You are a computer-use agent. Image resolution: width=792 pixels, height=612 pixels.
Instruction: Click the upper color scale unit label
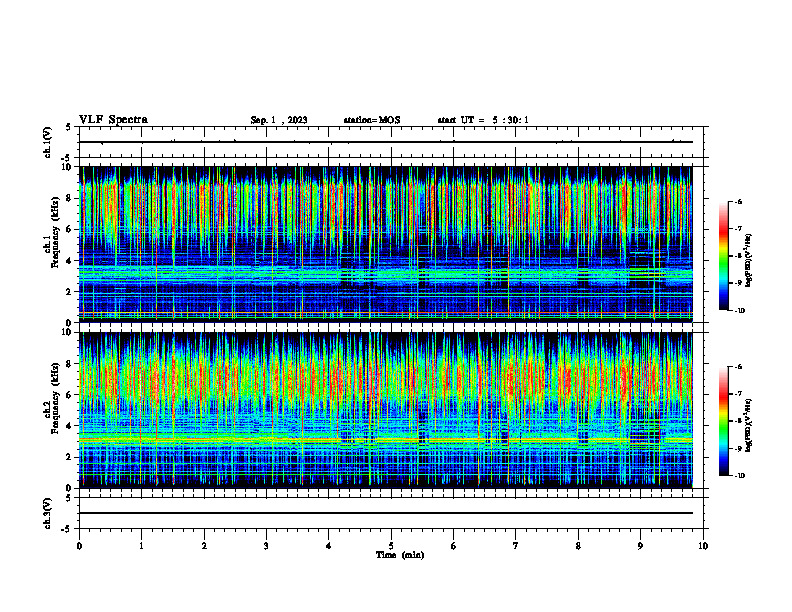(x=749, y=261)
